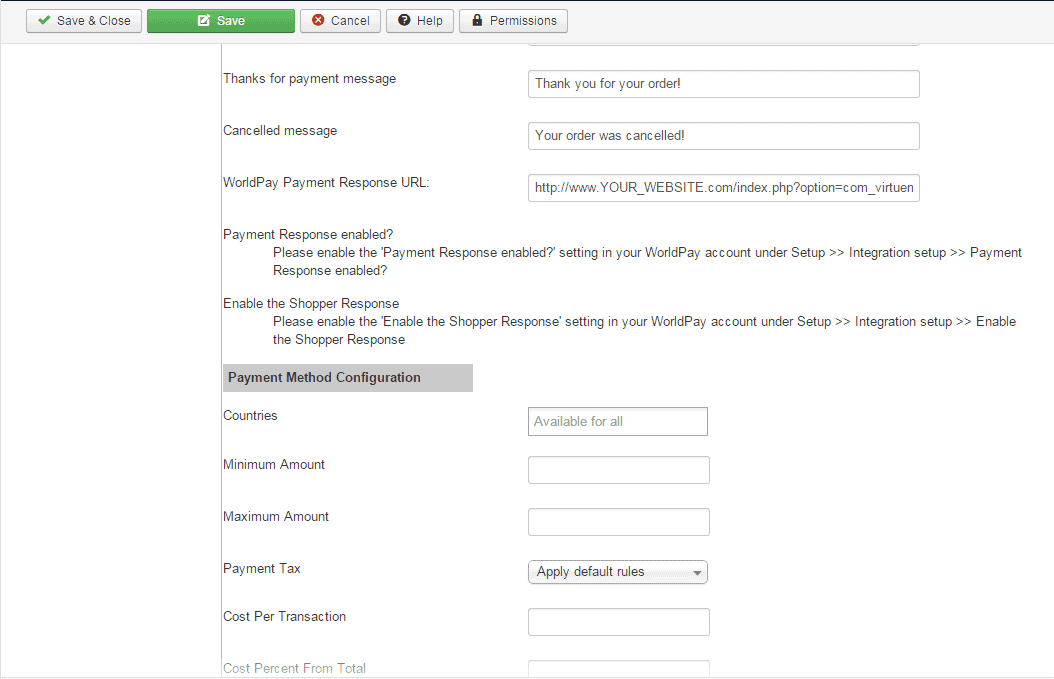Click the Payment Tax label
This screenshot has width=1054, height=679.
click(x=261, y=569)
